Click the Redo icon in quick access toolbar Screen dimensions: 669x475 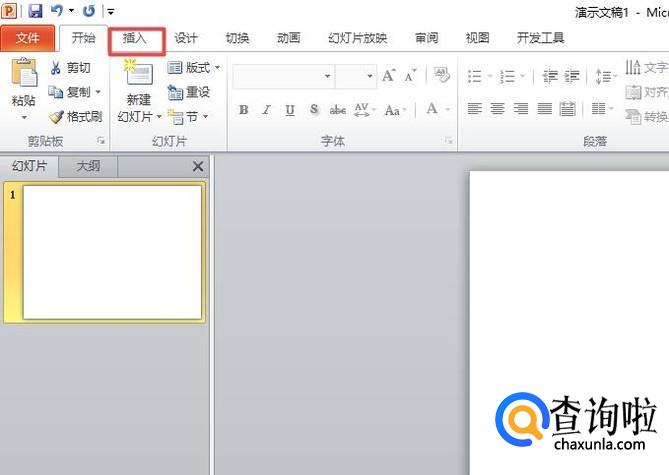pos(89,11)
